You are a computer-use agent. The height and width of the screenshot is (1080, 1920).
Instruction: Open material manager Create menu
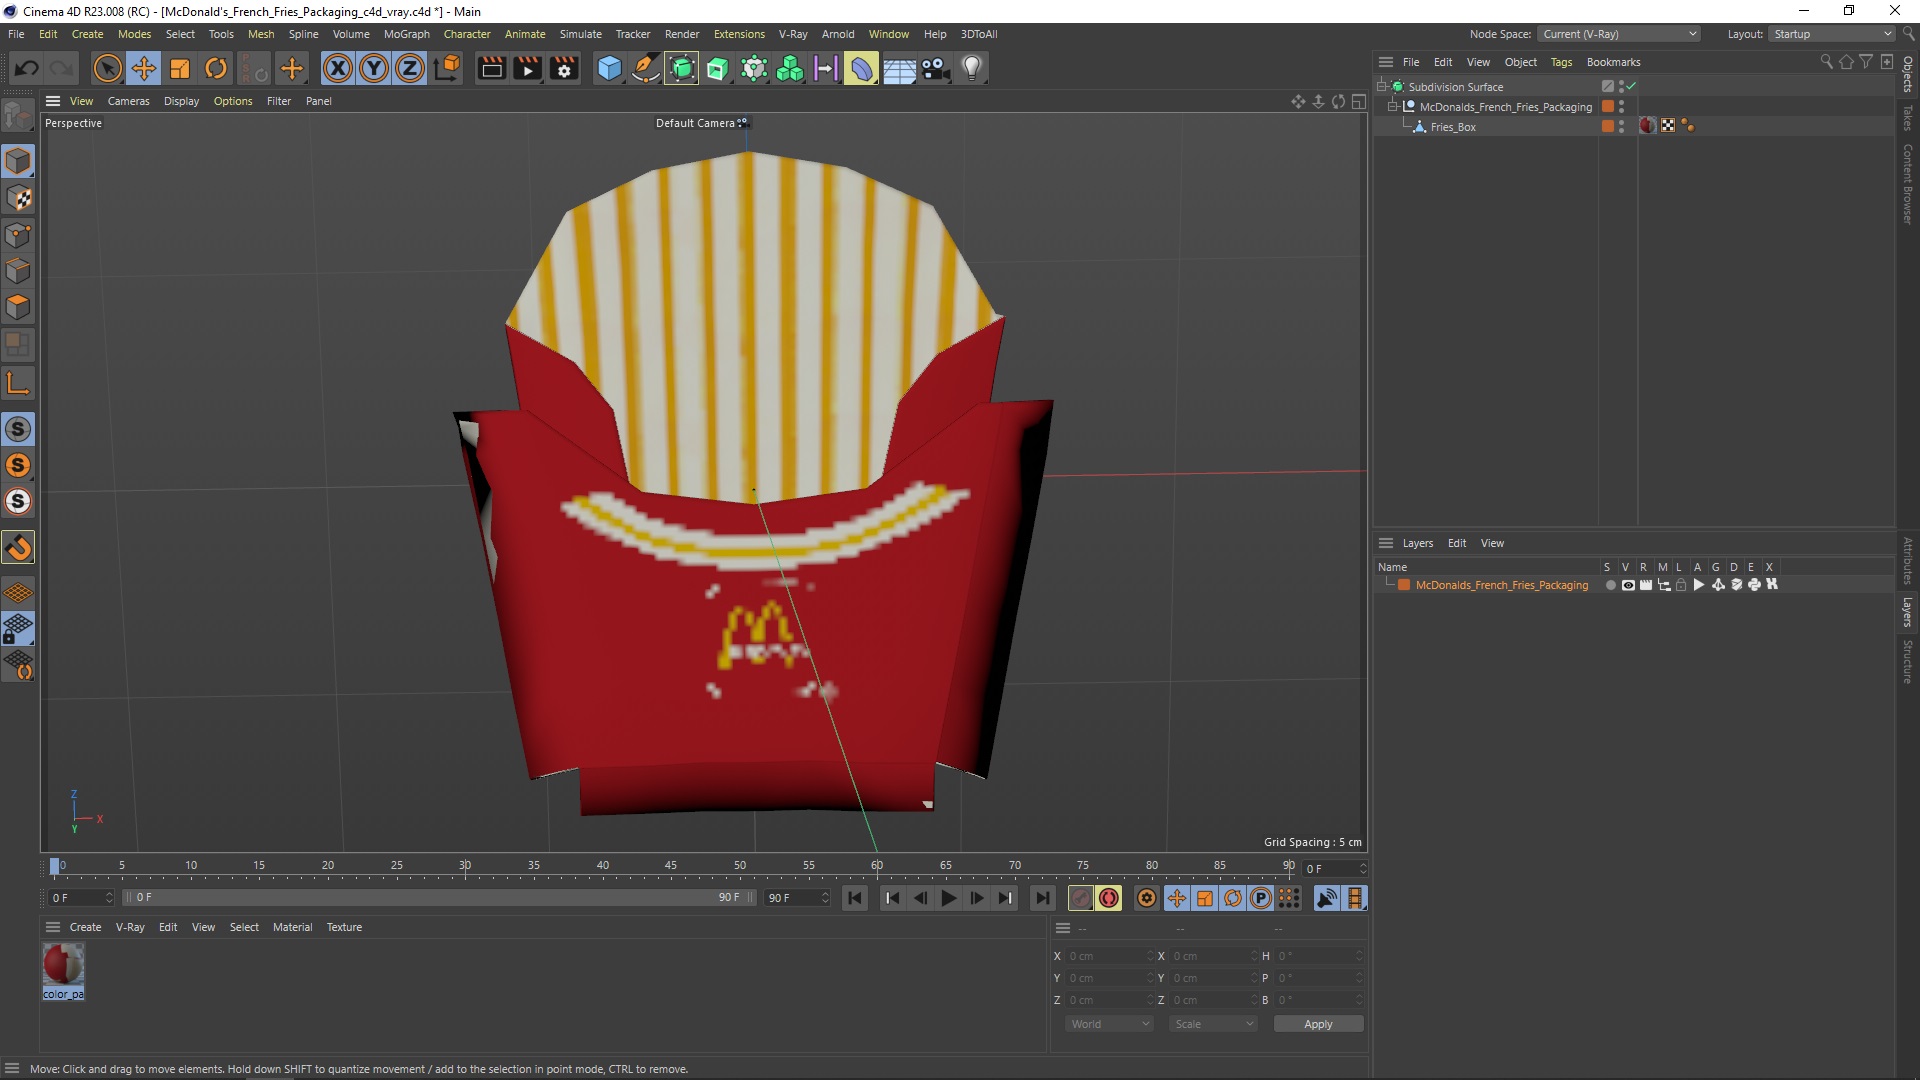85,927
